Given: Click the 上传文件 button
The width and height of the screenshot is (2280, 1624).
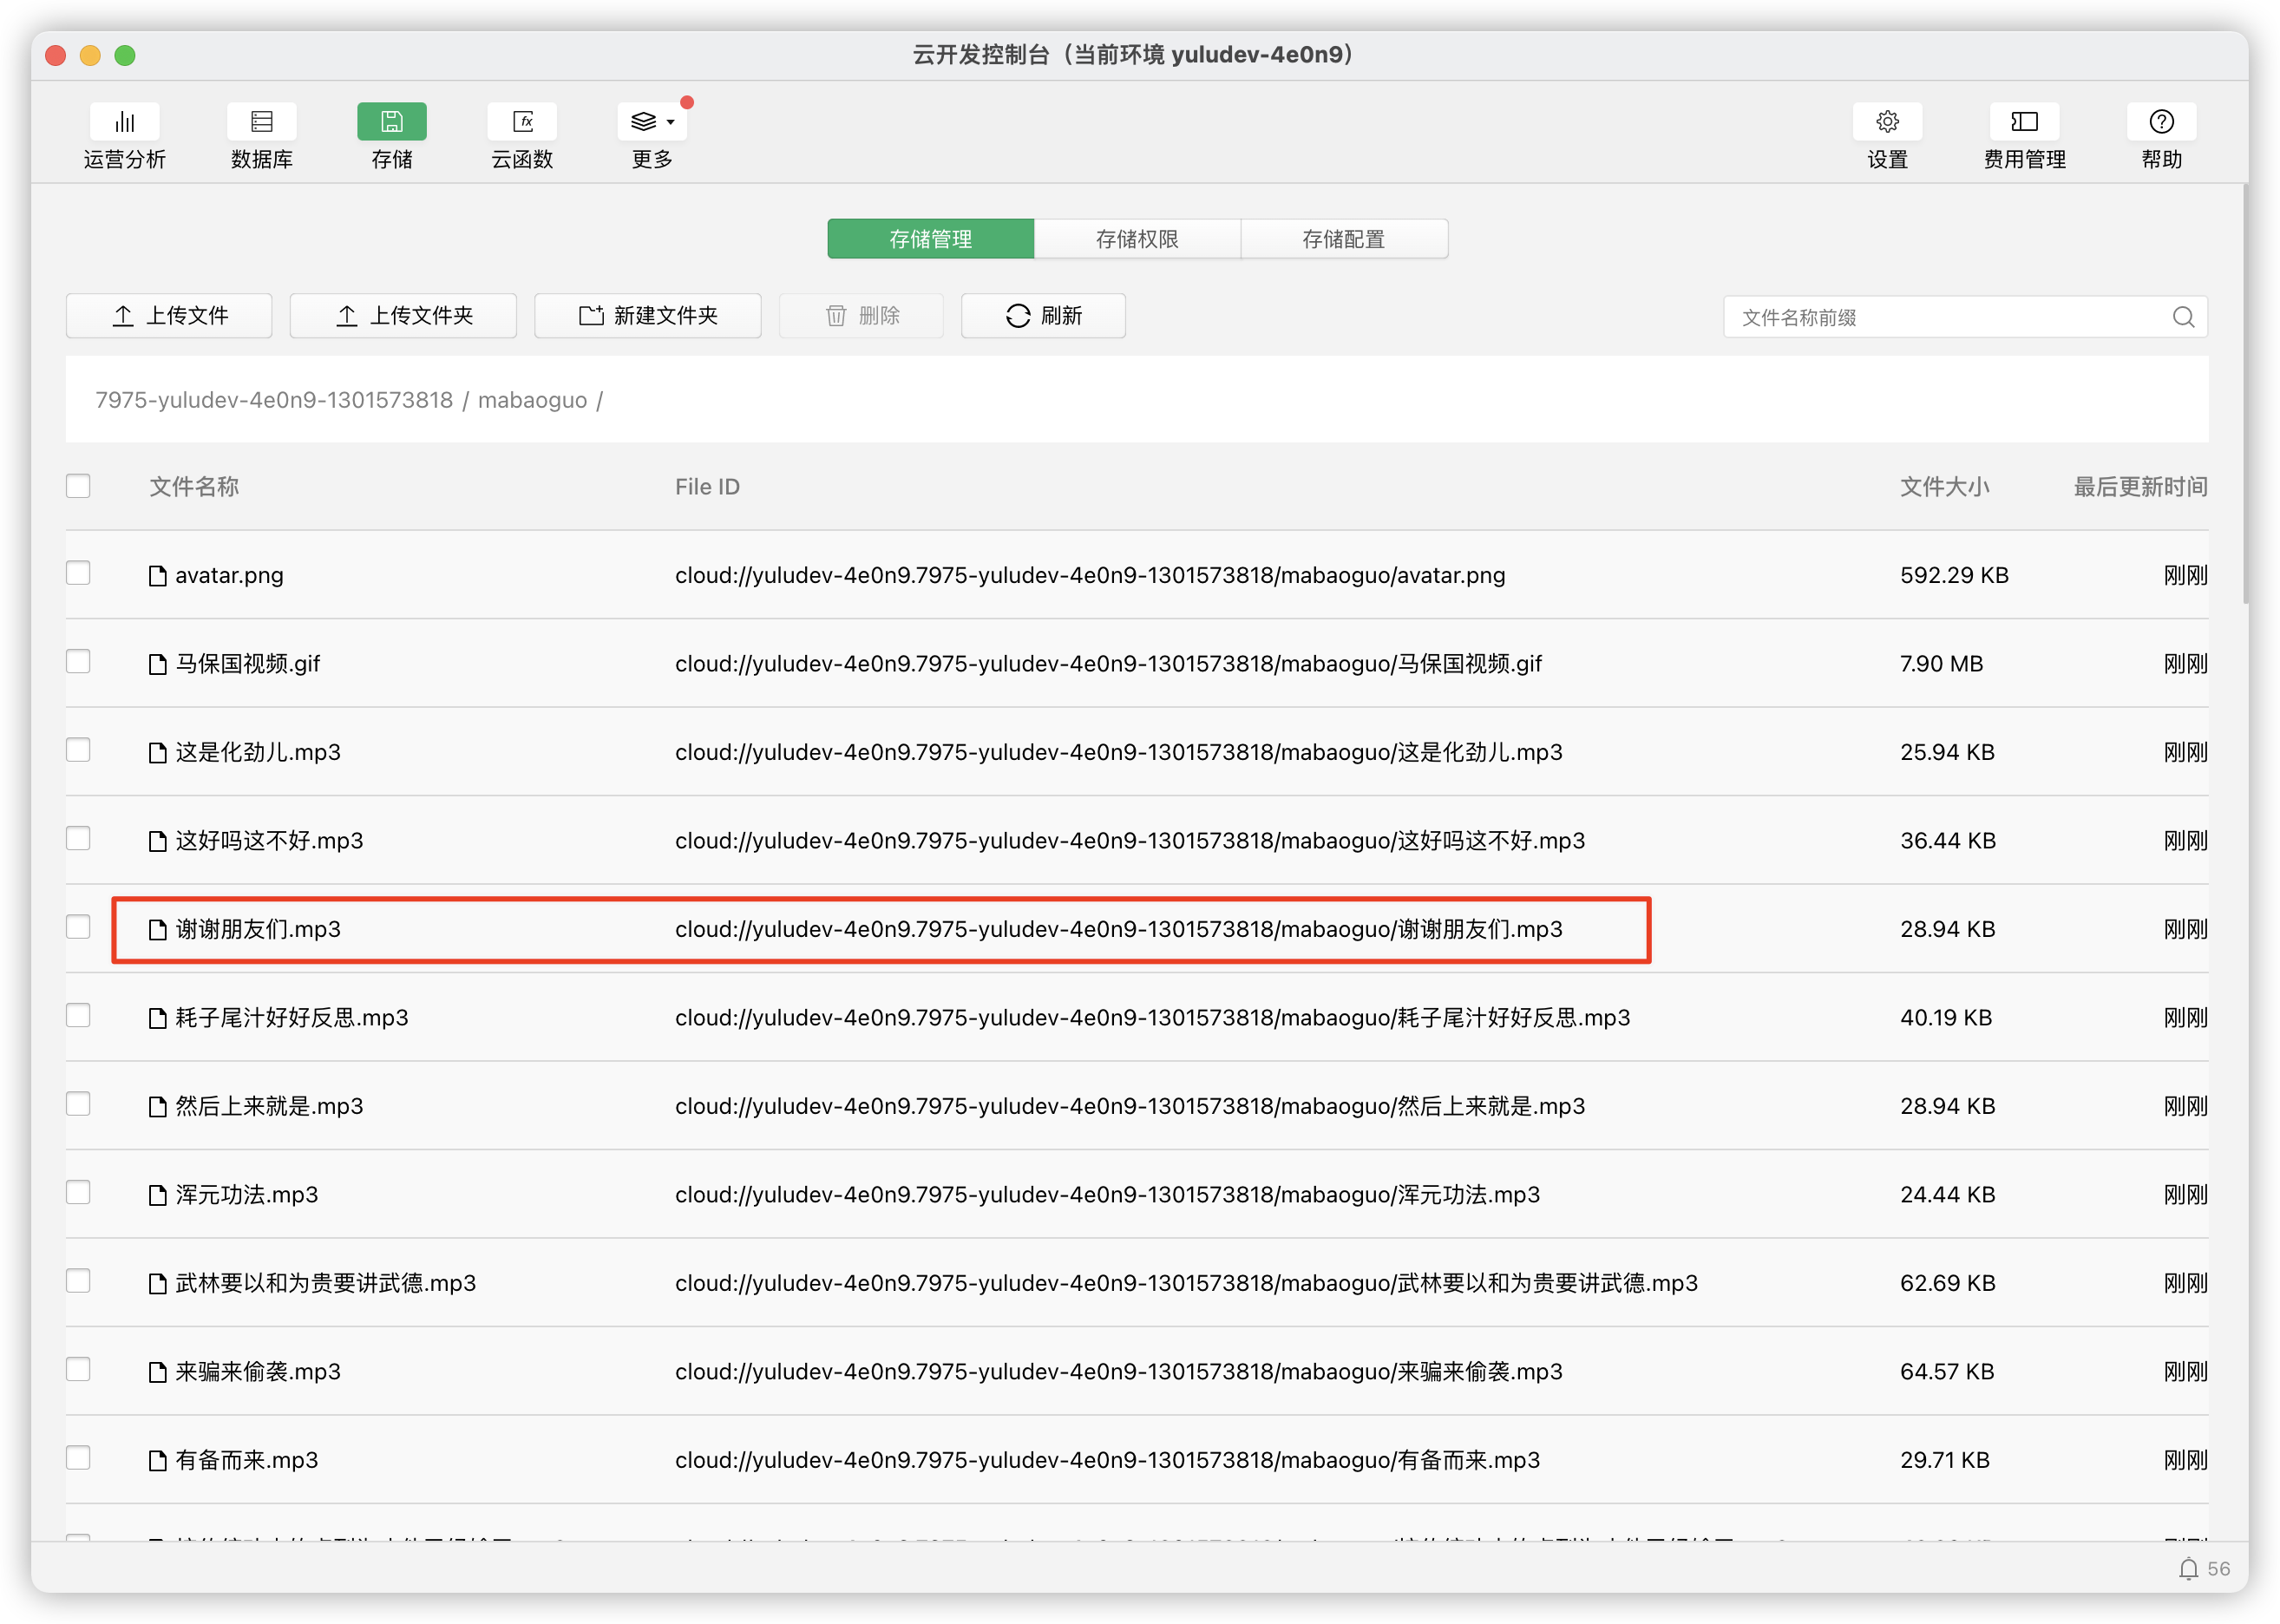Looking at the screenshot, I should (169, 316).
